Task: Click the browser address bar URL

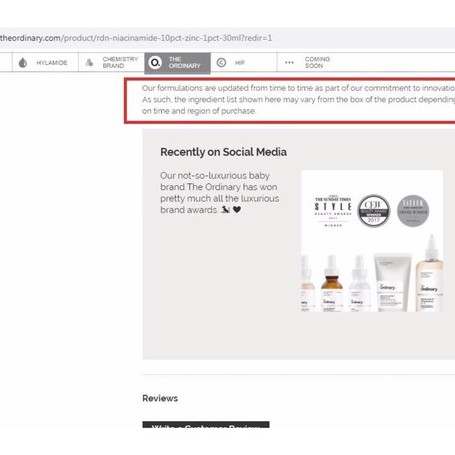Action: (136, 38)
